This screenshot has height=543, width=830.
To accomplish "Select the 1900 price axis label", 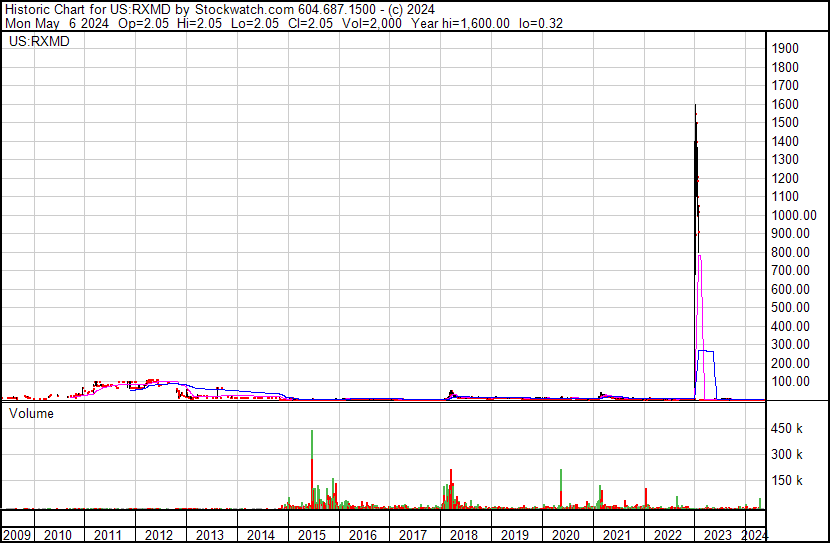I will coord(785,48).
